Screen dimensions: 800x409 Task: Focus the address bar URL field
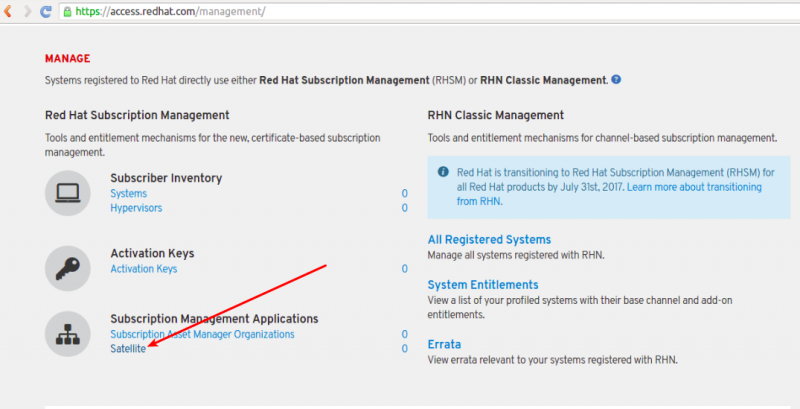pyautogui.click(x=429, y=11)
